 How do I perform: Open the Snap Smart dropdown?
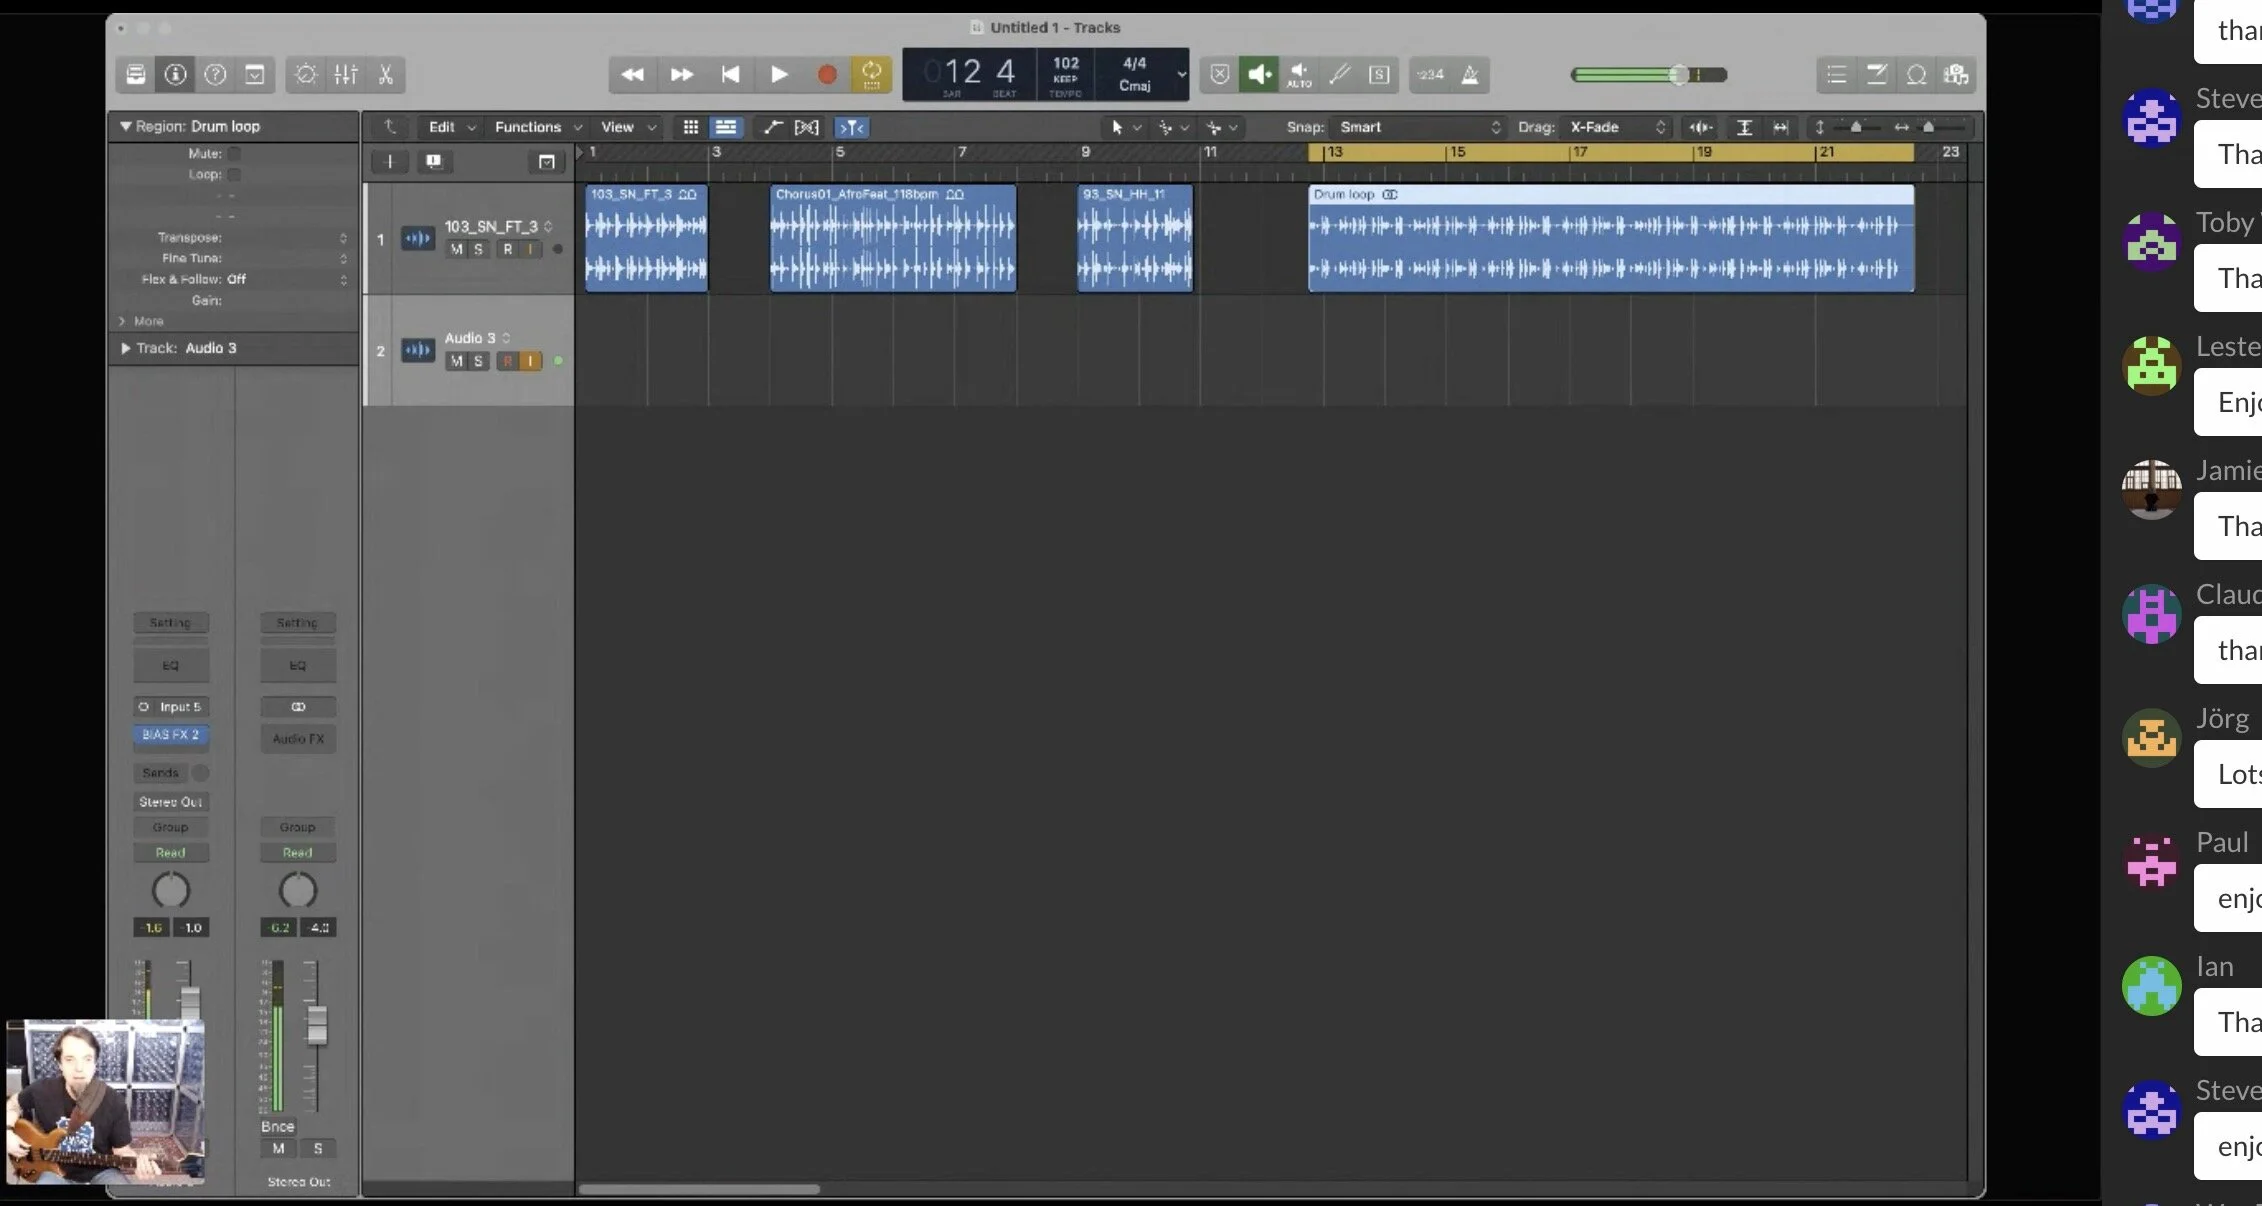1418,127
